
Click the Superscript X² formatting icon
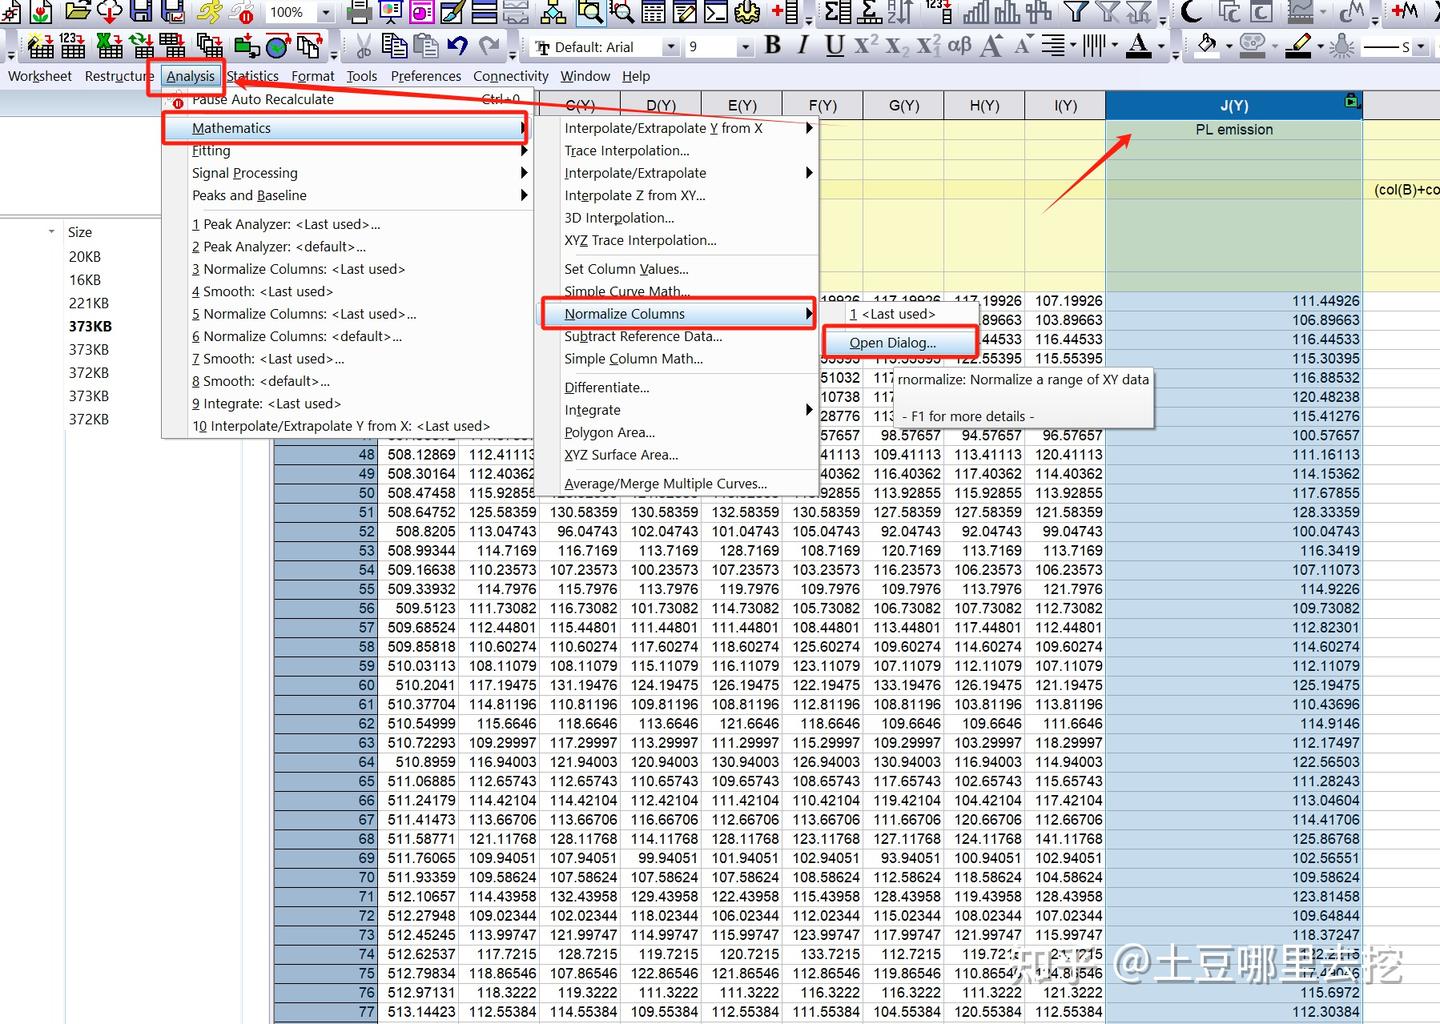(866, 46)
